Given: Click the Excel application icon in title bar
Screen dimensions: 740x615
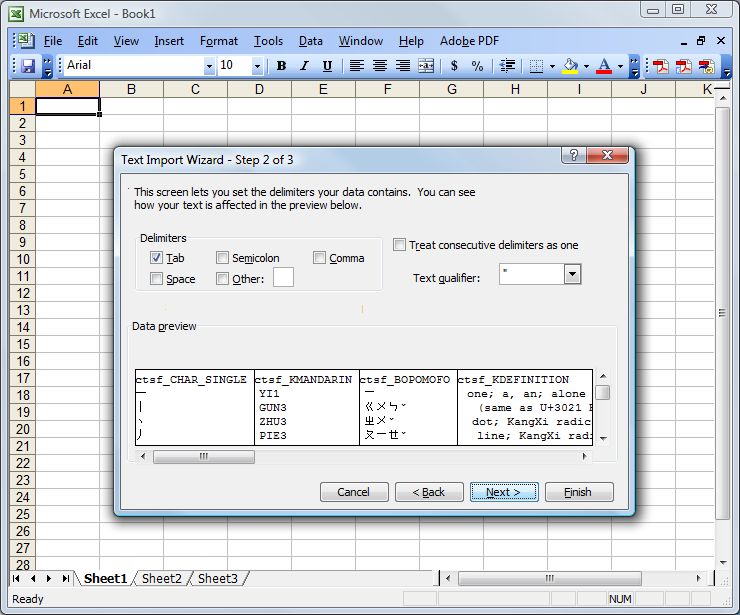Looking at the screenshot, I should [16, 14].
